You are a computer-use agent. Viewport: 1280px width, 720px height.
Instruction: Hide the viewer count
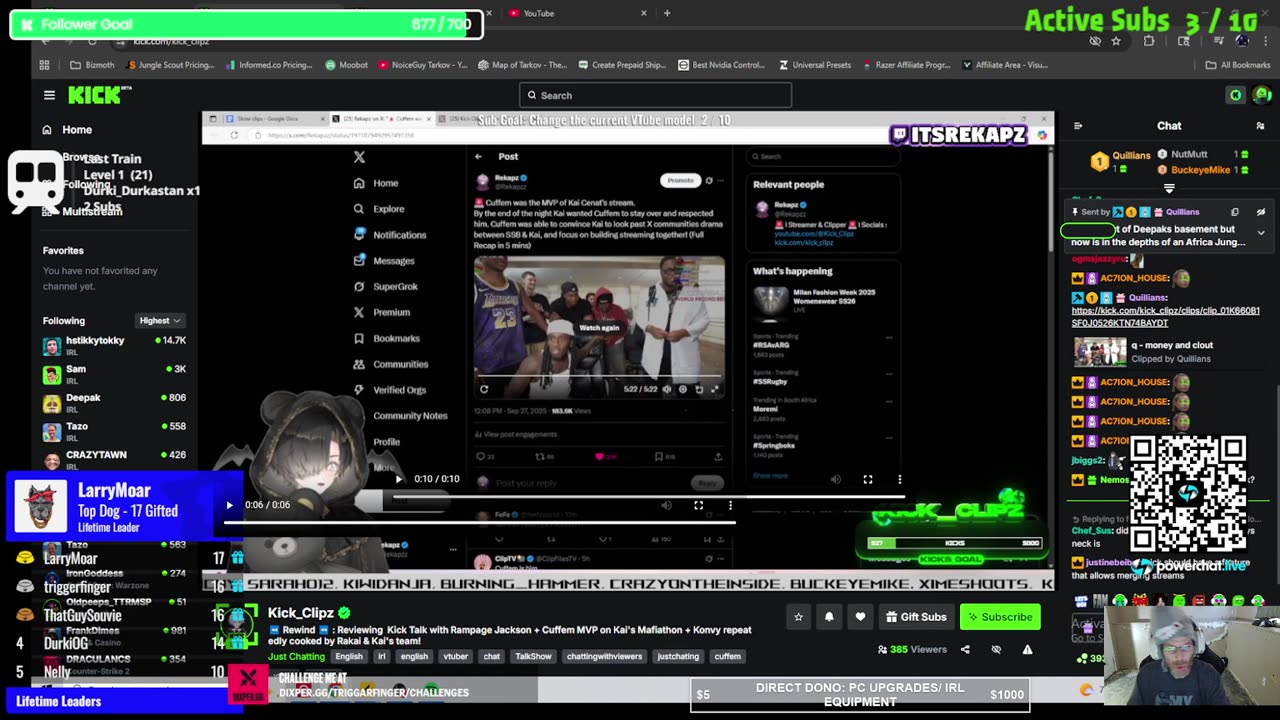996,650
